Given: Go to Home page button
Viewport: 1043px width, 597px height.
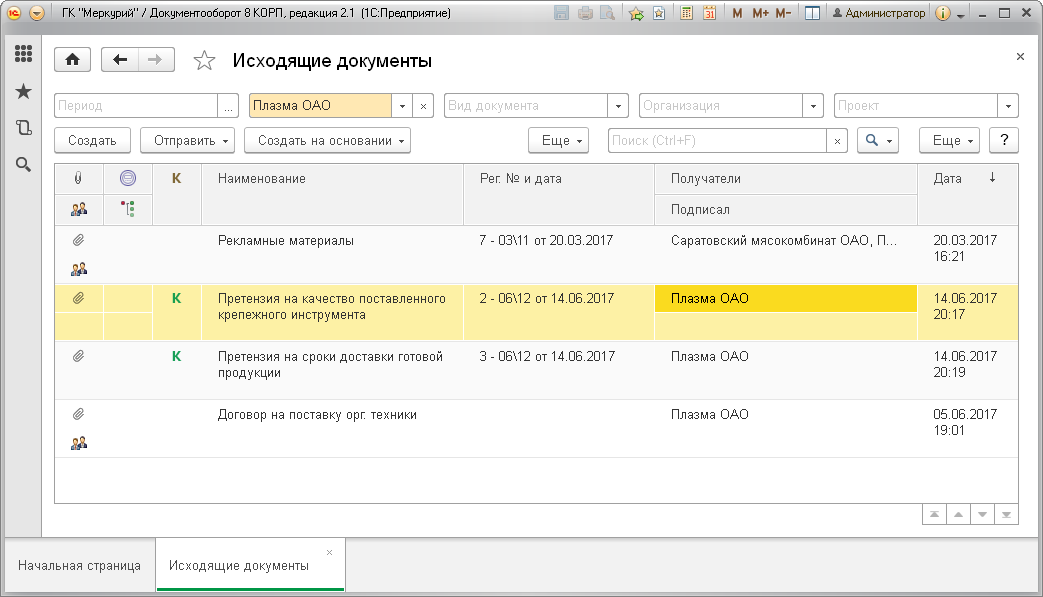Looking at the screenshot, I should click(73, 60).
